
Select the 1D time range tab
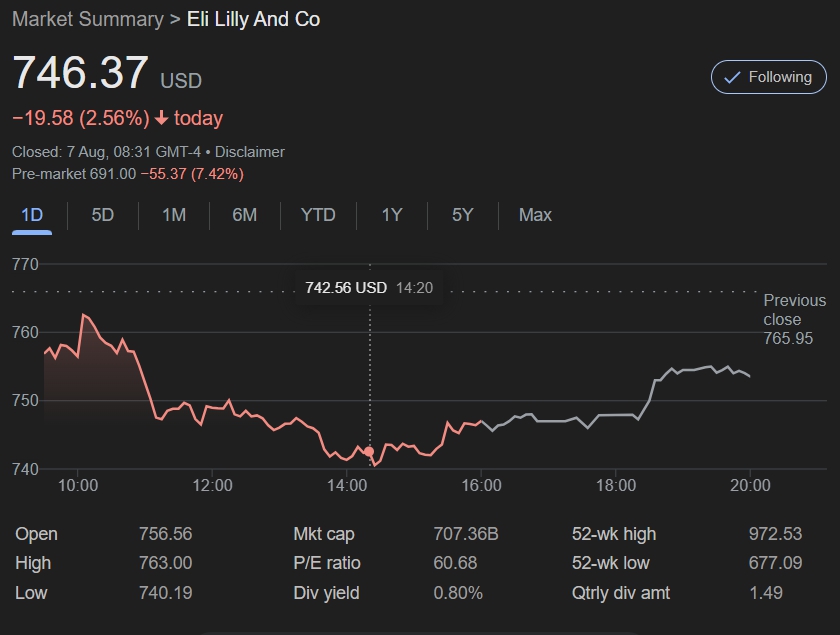pyautogui.click(x=32, y=215)
